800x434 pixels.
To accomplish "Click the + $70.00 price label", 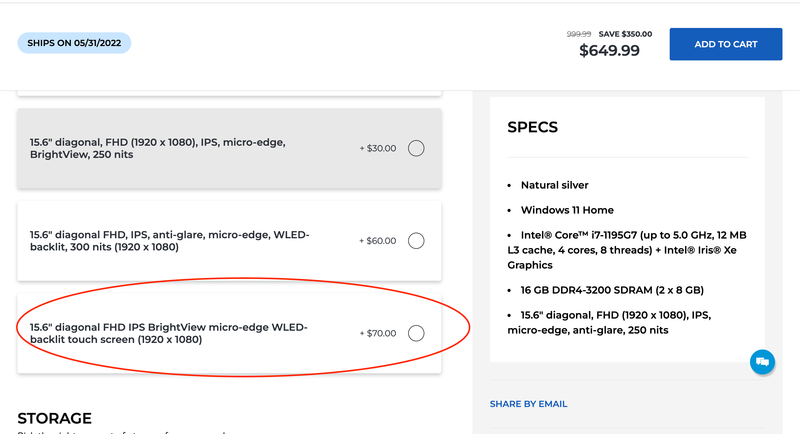I will (x=378, y=334).
